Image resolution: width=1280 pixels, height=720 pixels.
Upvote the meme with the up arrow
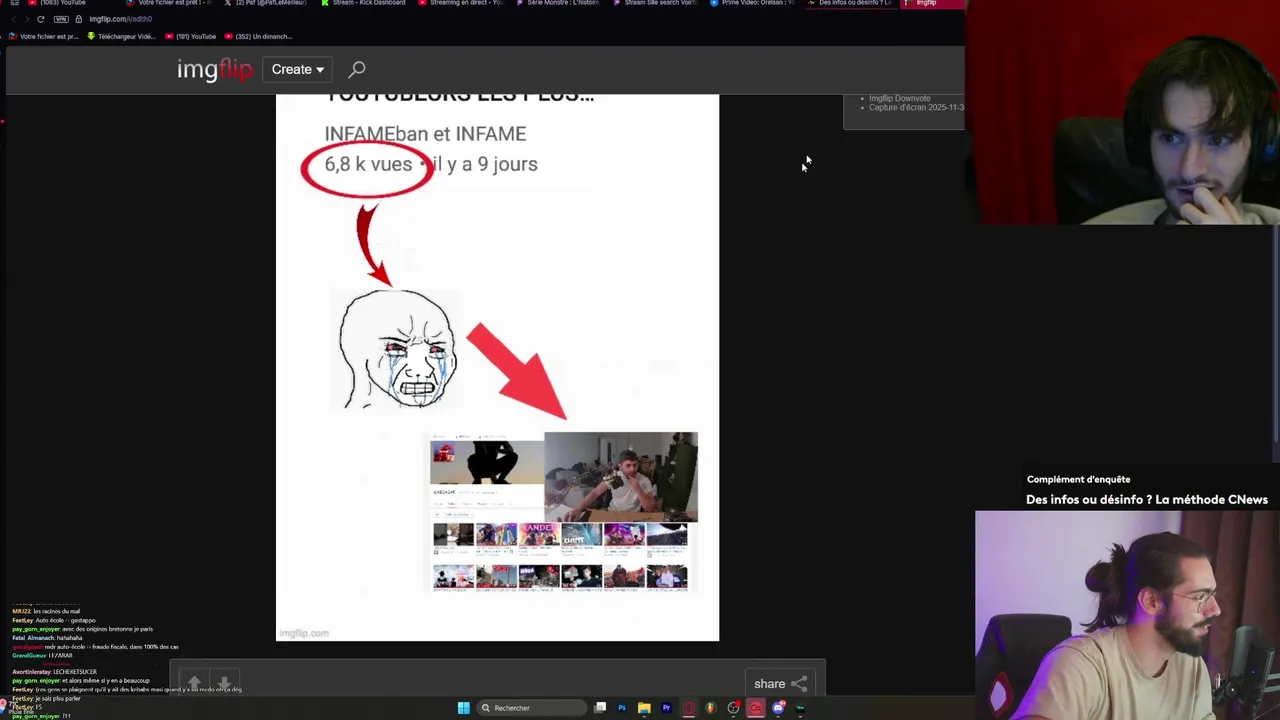click(x=194, y=683)
